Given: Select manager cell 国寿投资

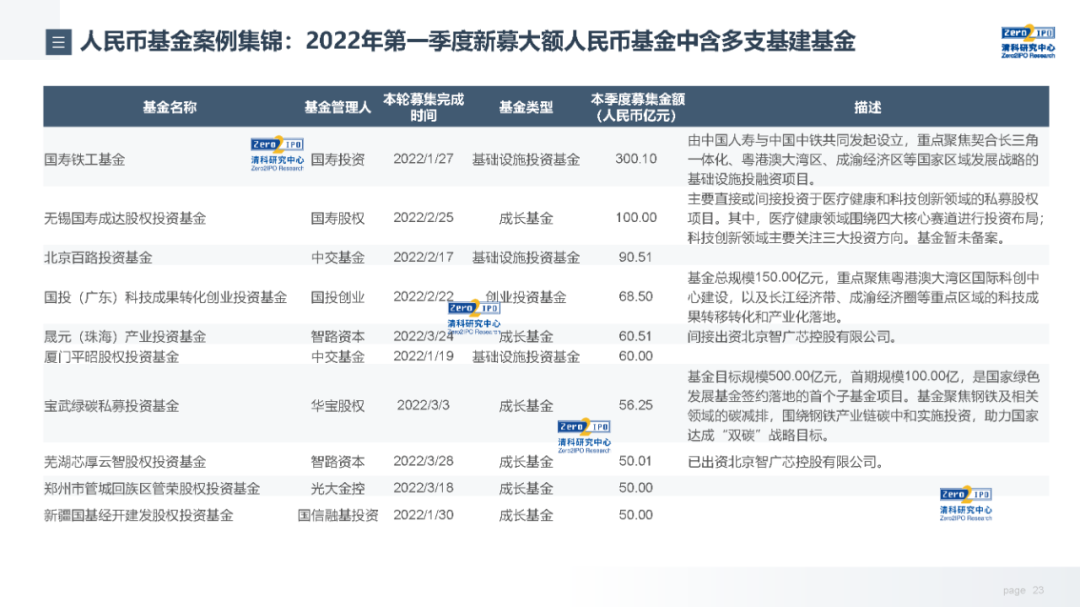Looking at the screenshot, I should [338, 160].
